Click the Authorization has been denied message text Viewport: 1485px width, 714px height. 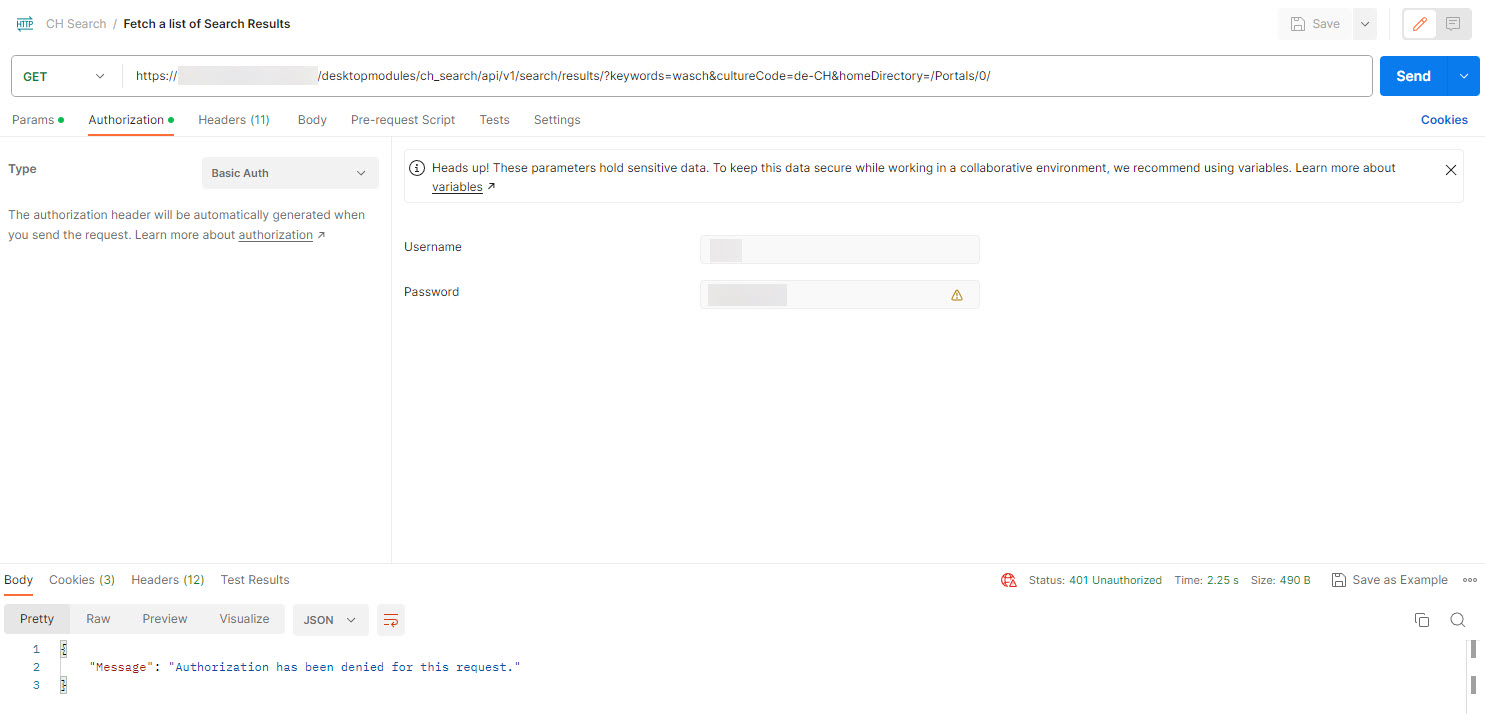coord(345,667)
